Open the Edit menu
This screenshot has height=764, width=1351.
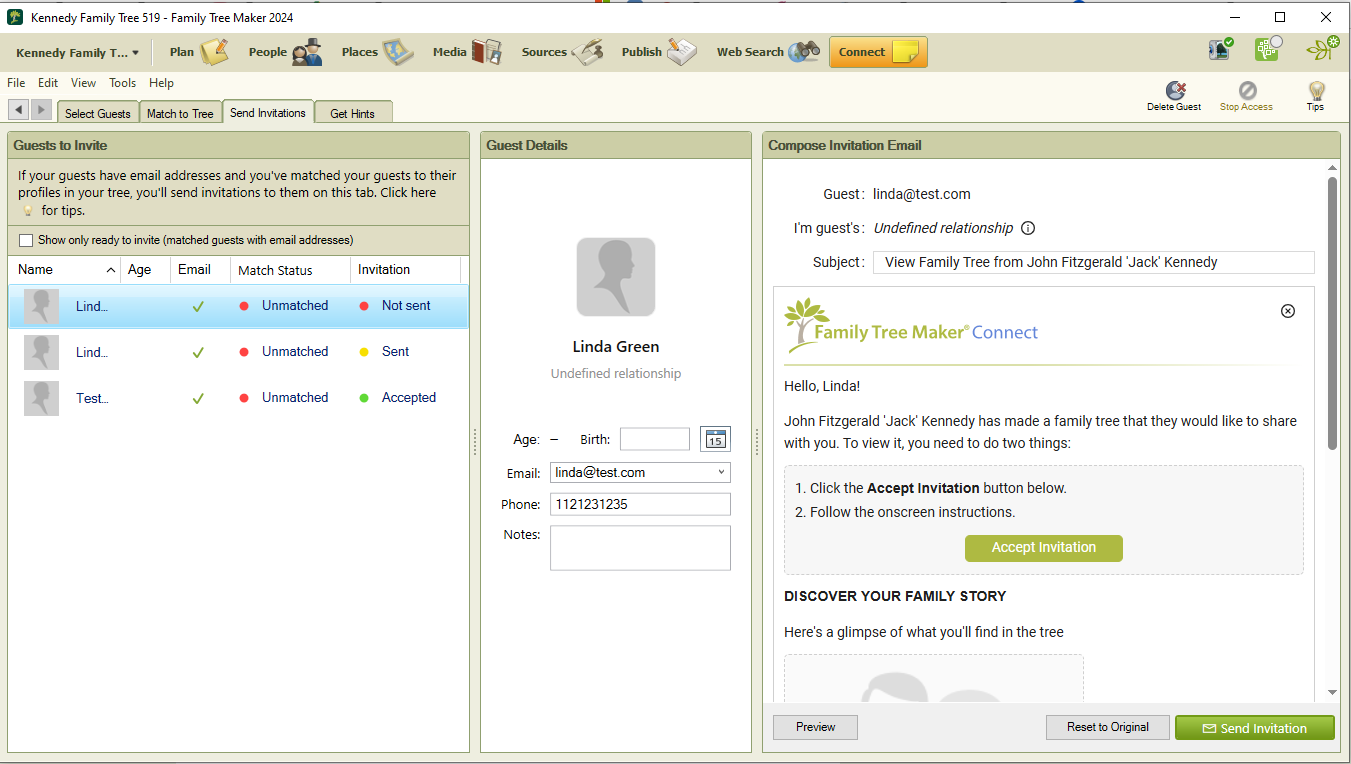(48, 83)
